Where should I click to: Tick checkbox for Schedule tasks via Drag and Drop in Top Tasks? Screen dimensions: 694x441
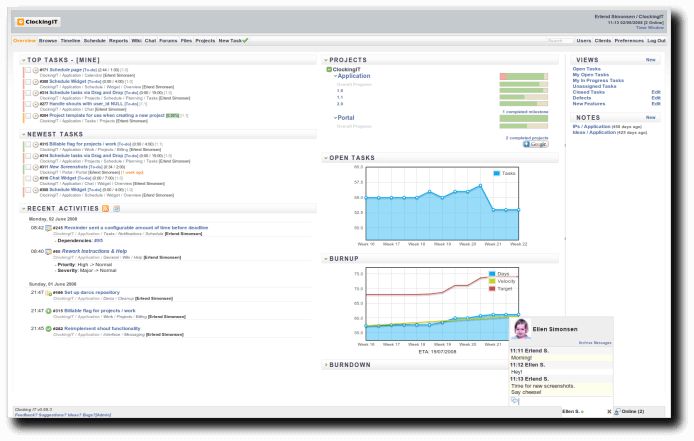pyautogui.click(x=27, y=93)
